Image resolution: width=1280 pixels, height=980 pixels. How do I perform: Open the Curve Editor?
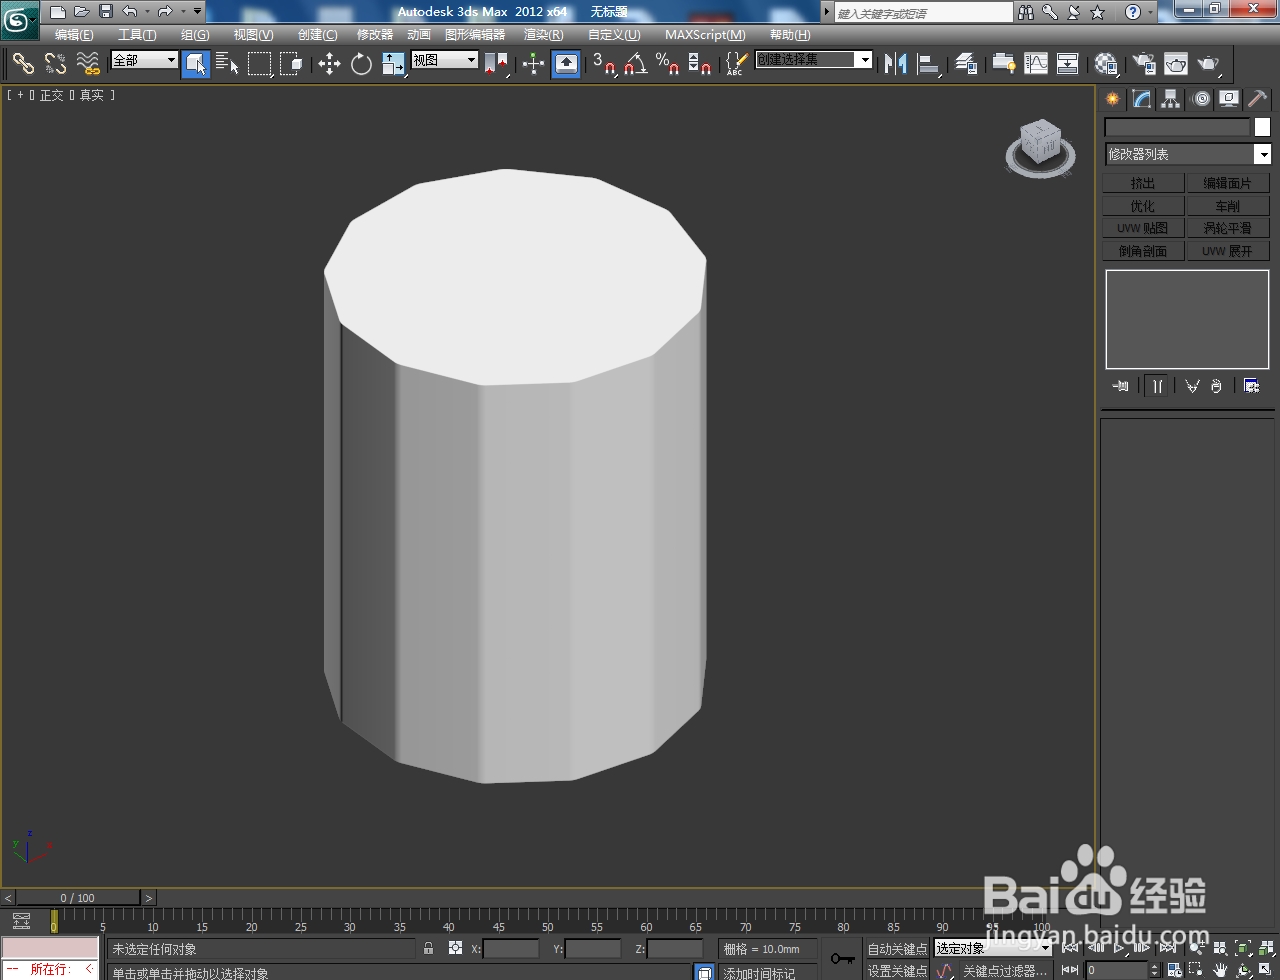tap(1036, 64)
